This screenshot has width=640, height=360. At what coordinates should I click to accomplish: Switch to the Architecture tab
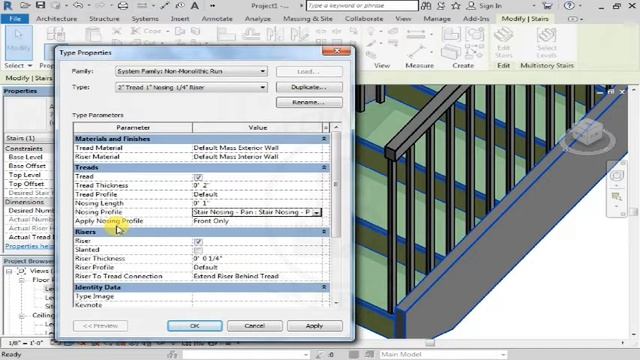(56, 19)
